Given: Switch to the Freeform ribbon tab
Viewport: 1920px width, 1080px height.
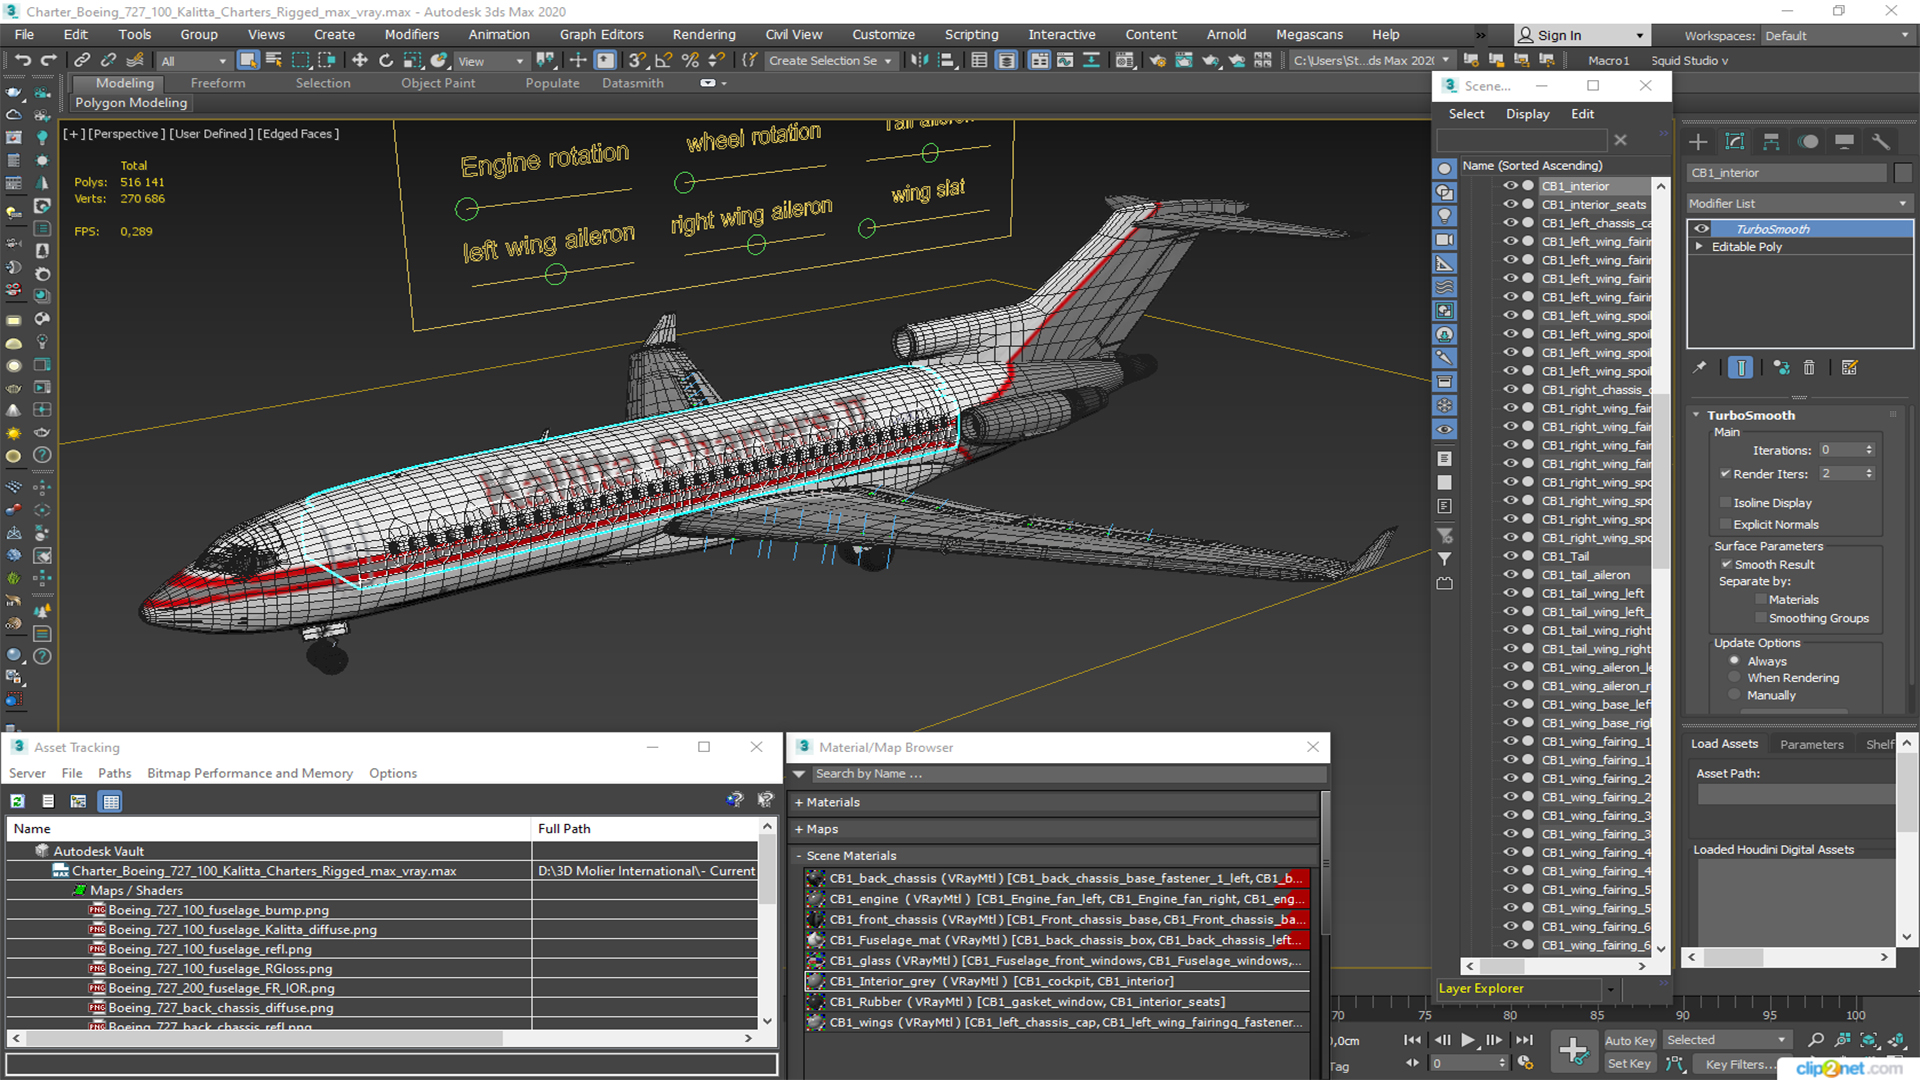Looking at the screenshot, I should (x=218, y=83).
